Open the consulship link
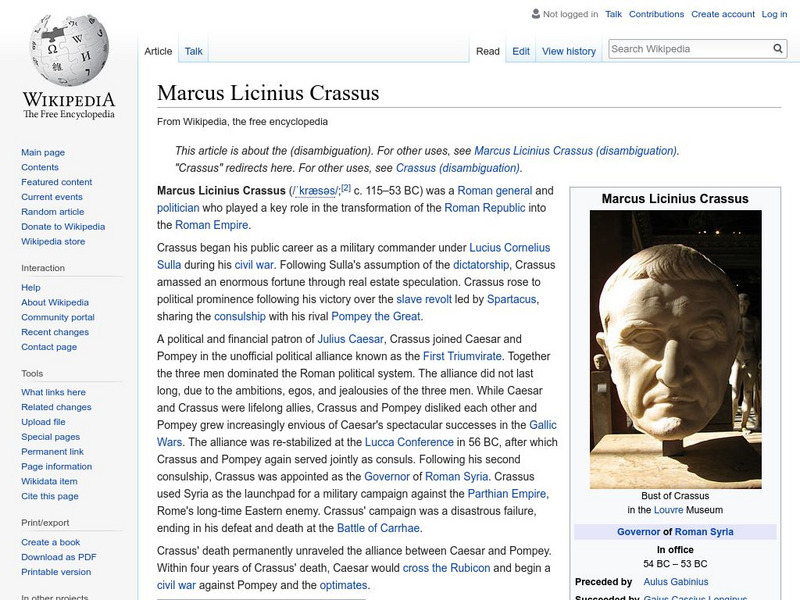Image resolution: width=800 pixels, height=600 pixels. (240, 316)
